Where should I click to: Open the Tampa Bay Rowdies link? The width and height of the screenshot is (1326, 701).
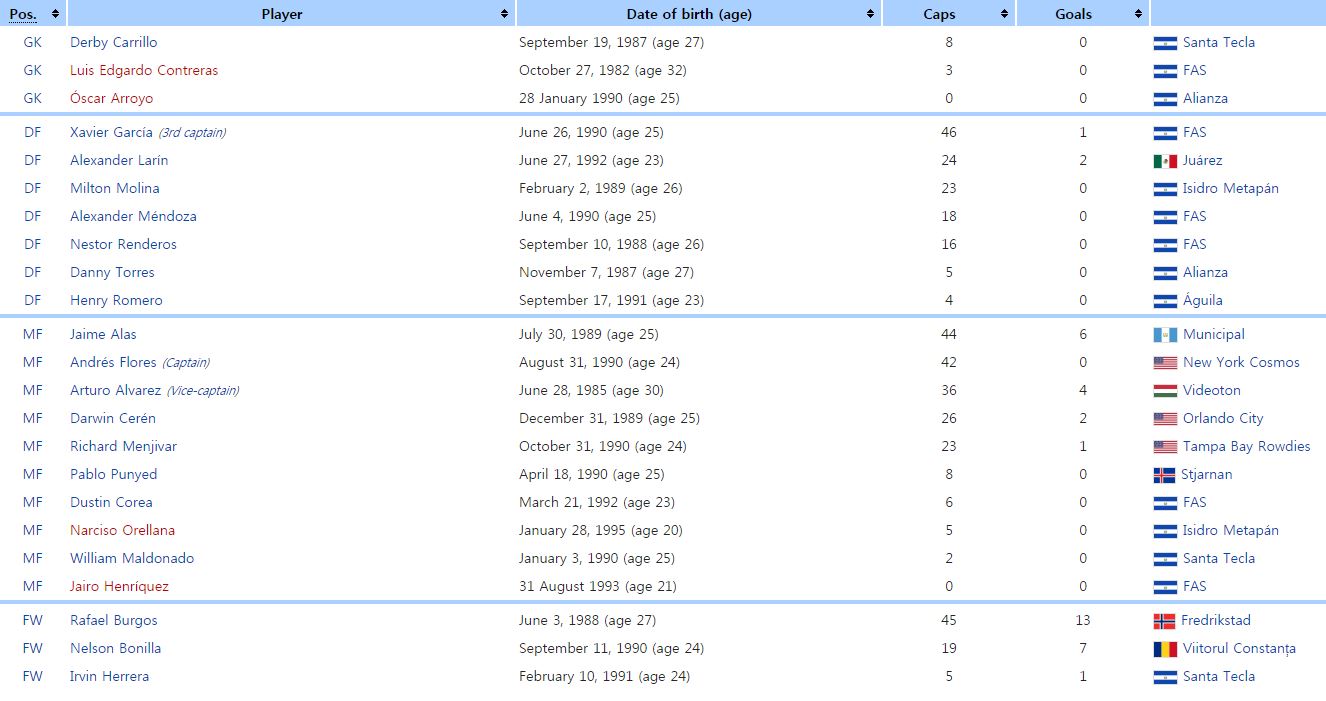click(x=1246, y=446)
